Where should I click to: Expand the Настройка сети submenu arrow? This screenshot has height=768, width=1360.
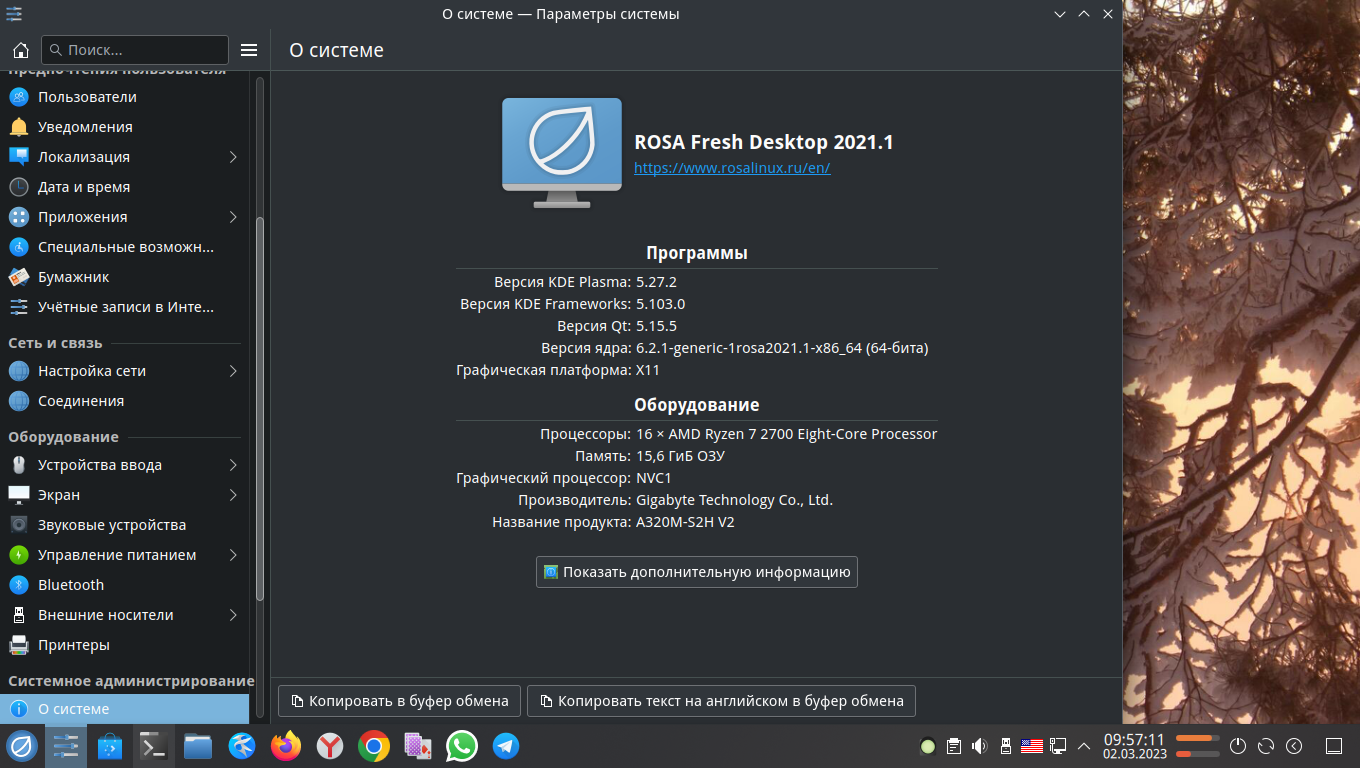[233, 371]
